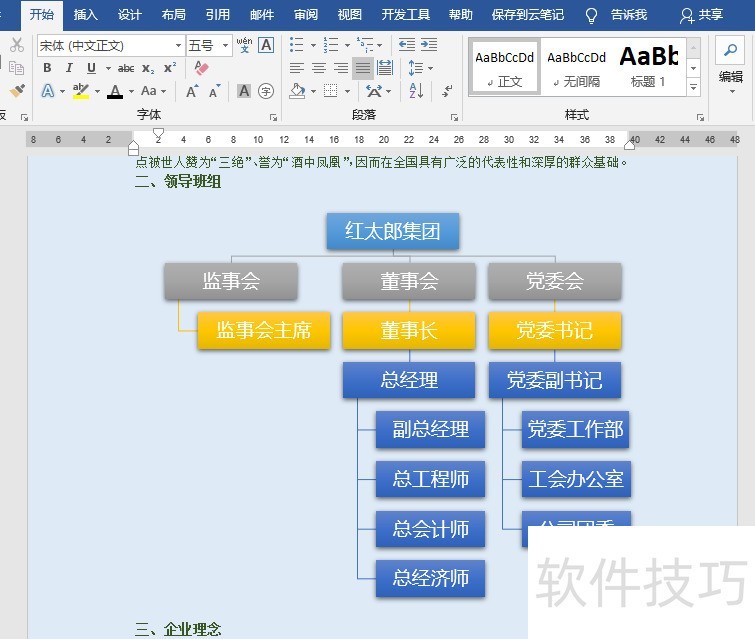Open the line spacing dropdown
This screenshot has width=755, height=639.
(420, 68)
